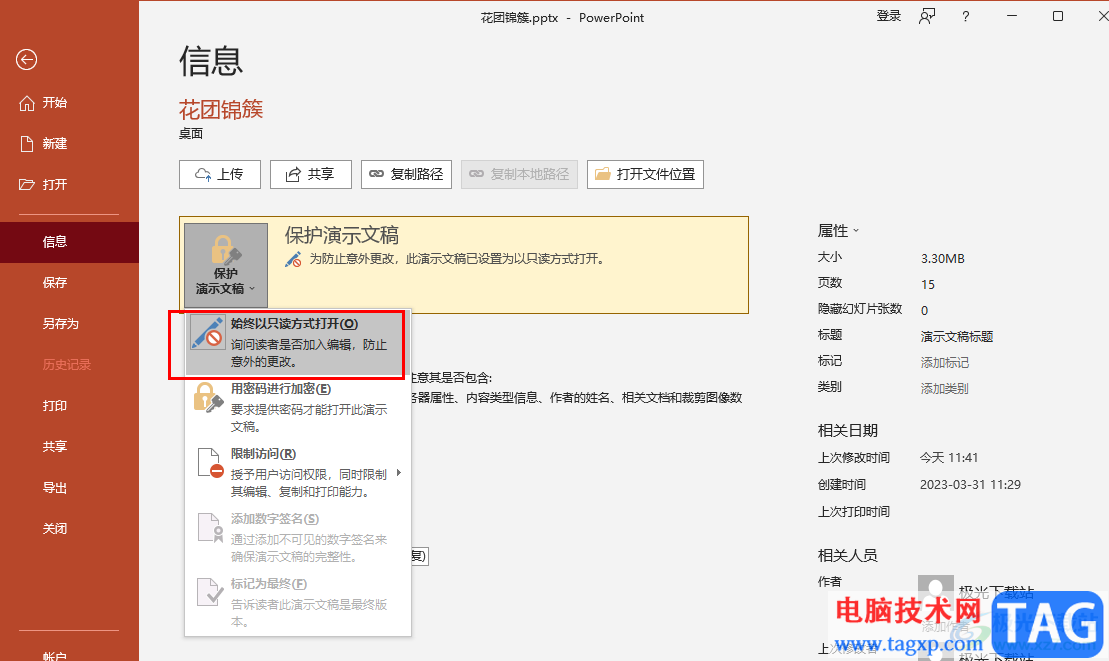This screenshot has width=1109, height=661.
Task: Click the 复制路径 button
Action: click(407, 175)
